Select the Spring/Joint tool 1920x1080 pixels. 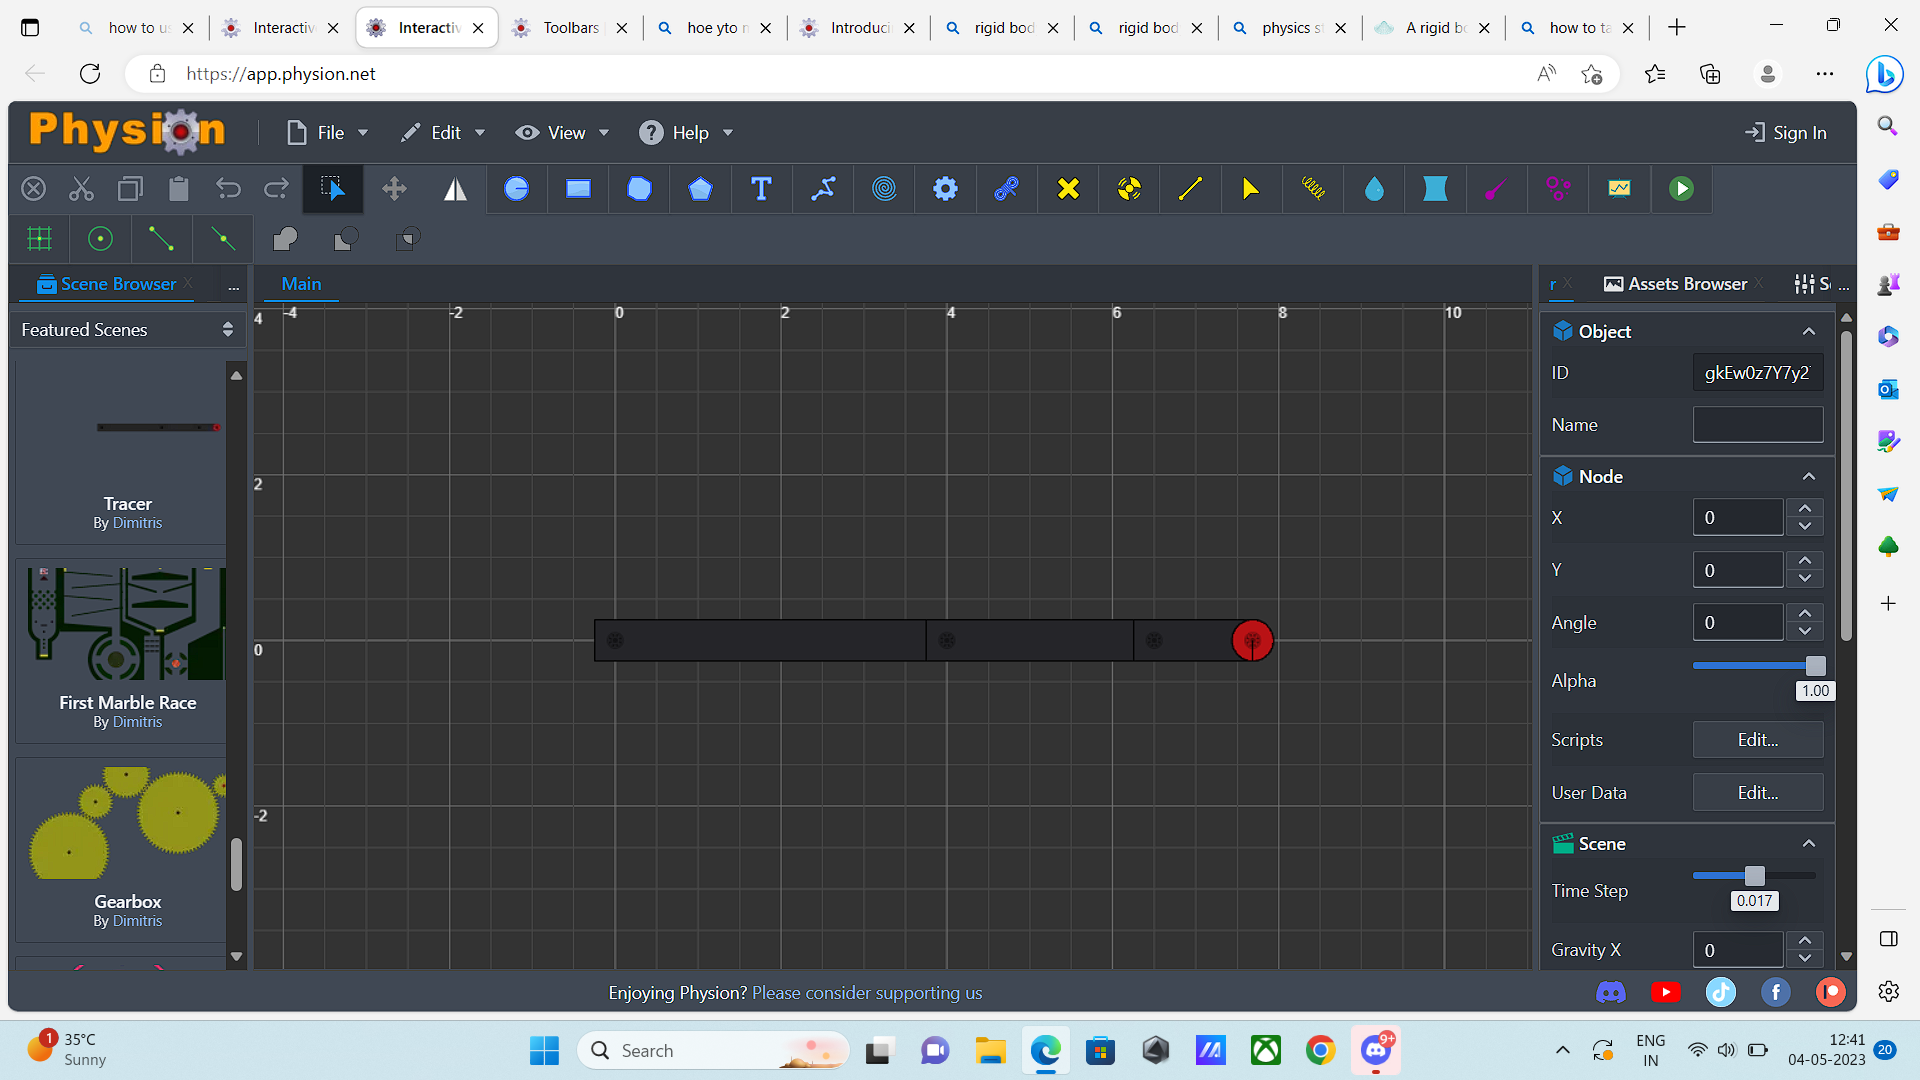point(1312,189)
